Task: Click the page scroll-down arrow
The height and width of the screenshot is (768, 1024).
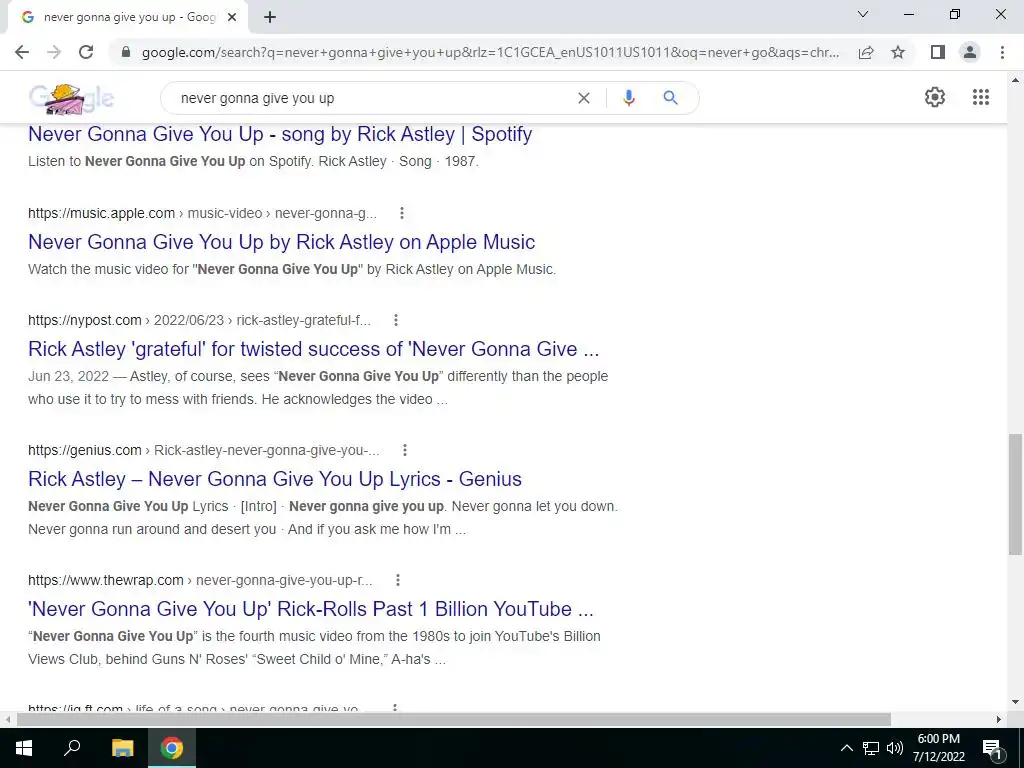Action: pos(1016,703)
